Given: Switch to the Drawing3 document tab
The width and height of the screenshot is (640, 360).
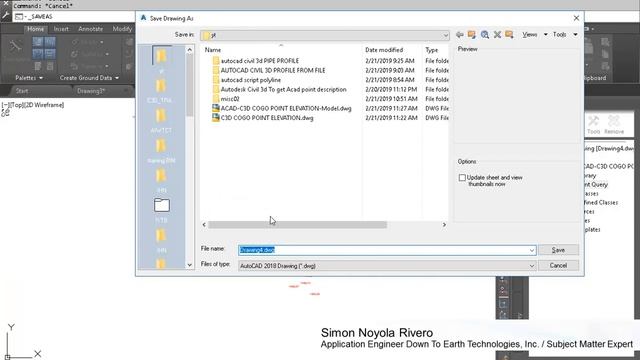Looking at the screenshot, I should click(91, 91).
